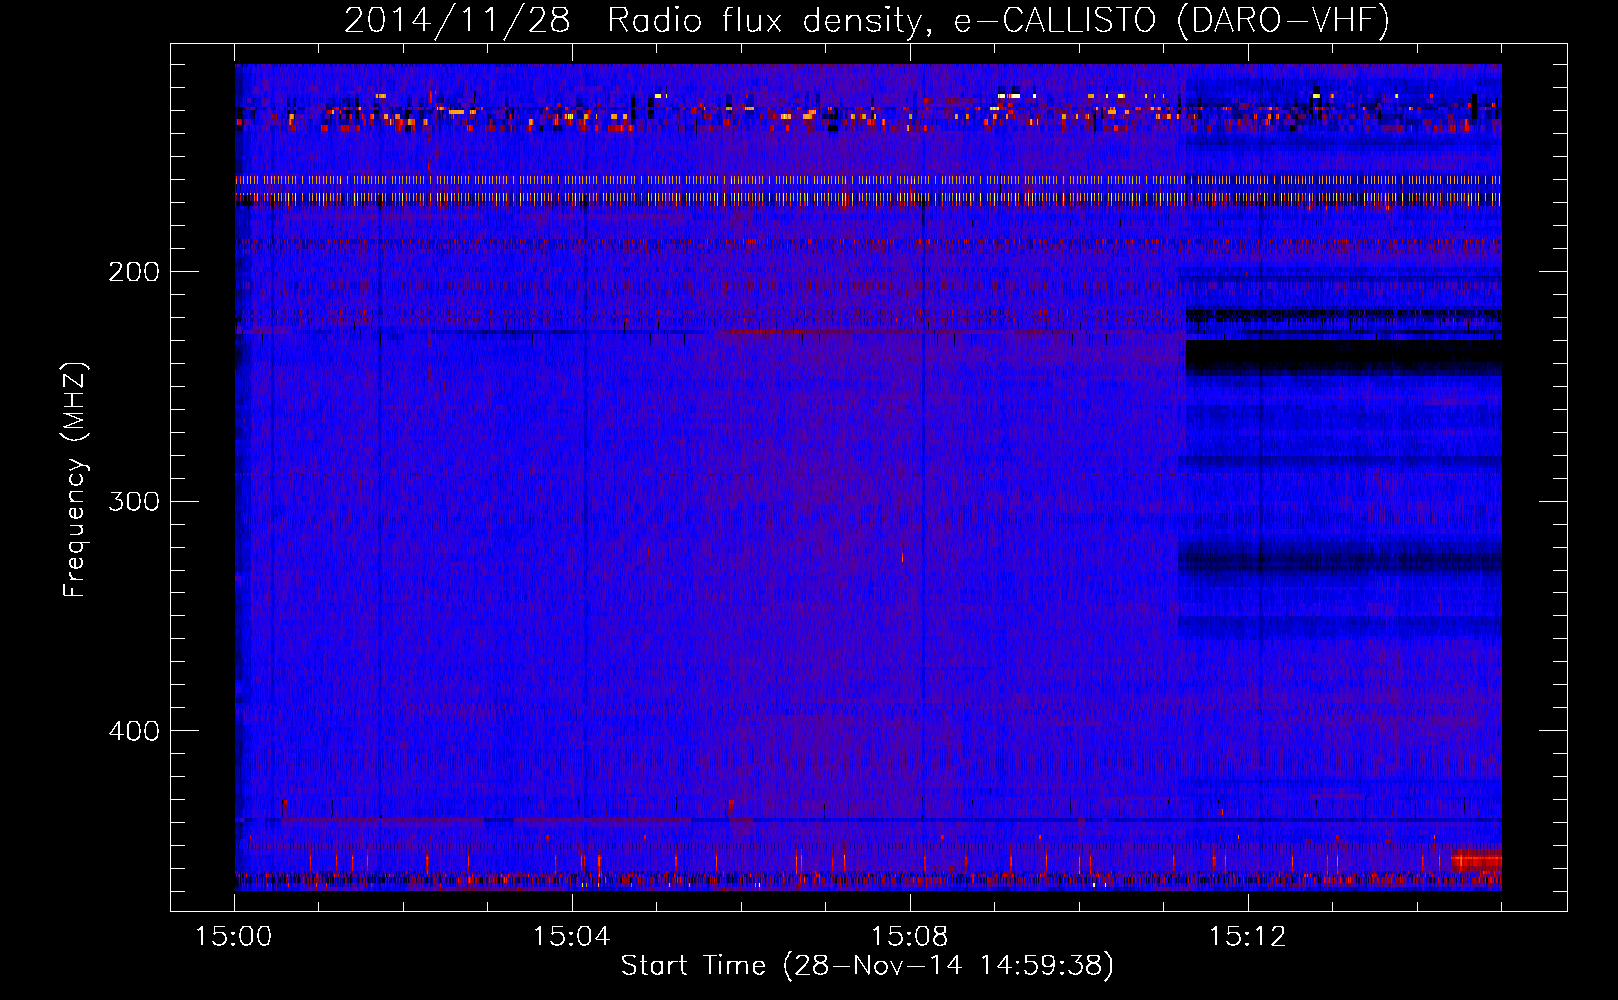Click the 15:12 time tick label
The image size is (1618, 1000).
tap(1247, 937)
